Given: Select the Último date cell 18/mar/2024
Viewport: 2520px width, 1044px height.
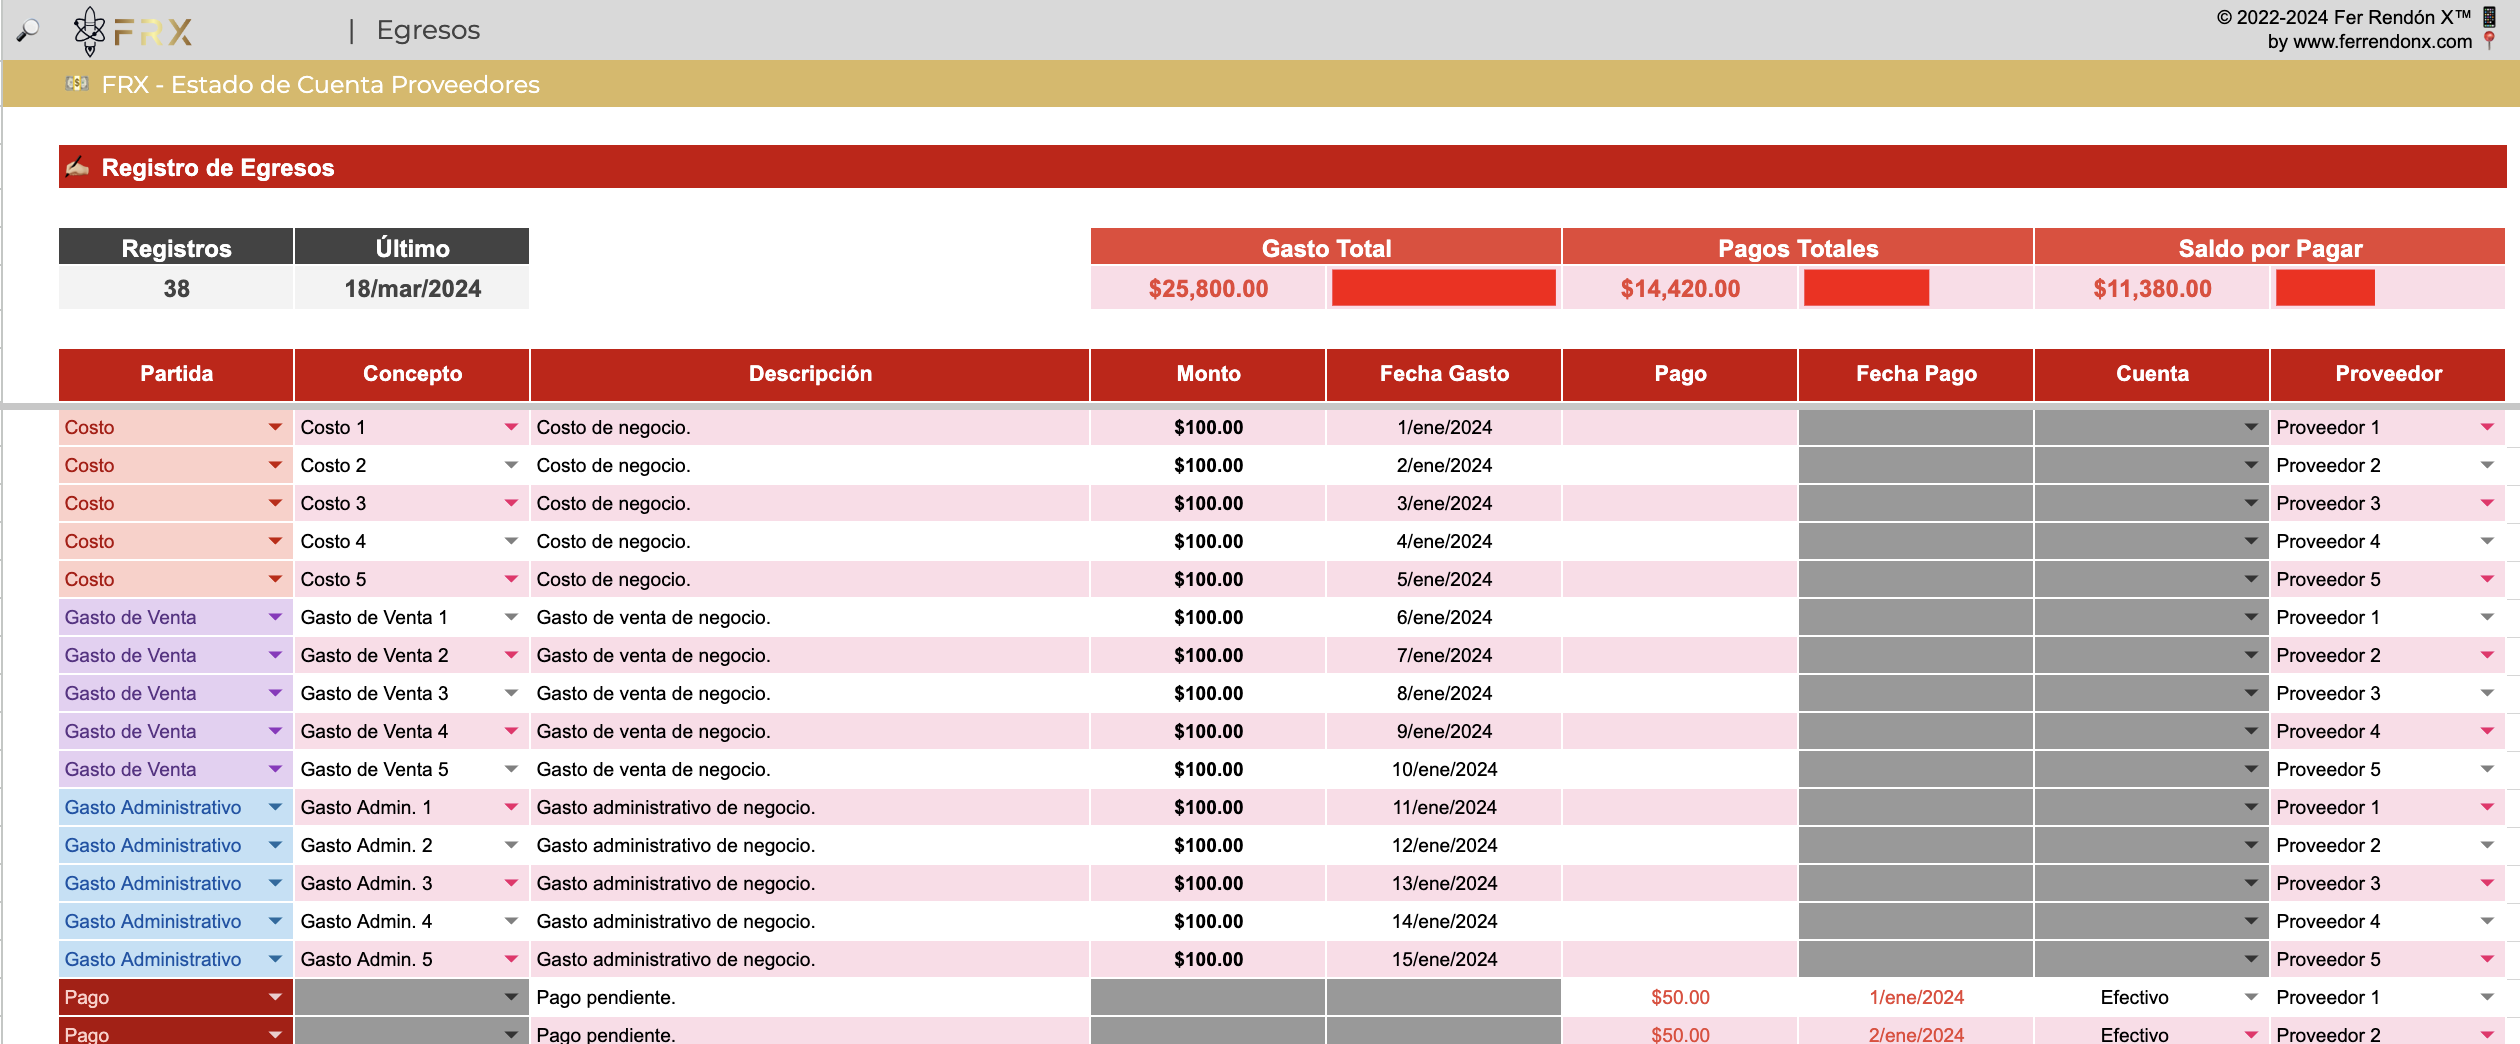Looking at the screenshot, I should [x=412, y=289].
